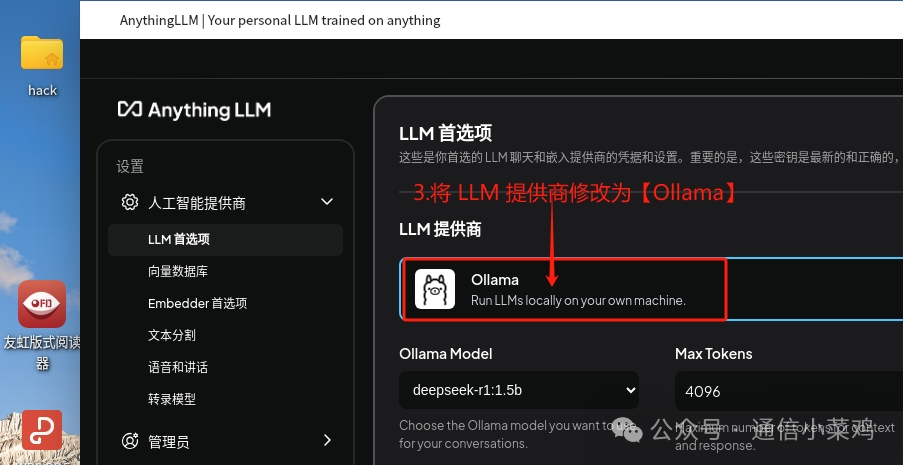Expand the 管理员 section arrow

[x=327, y=440]
